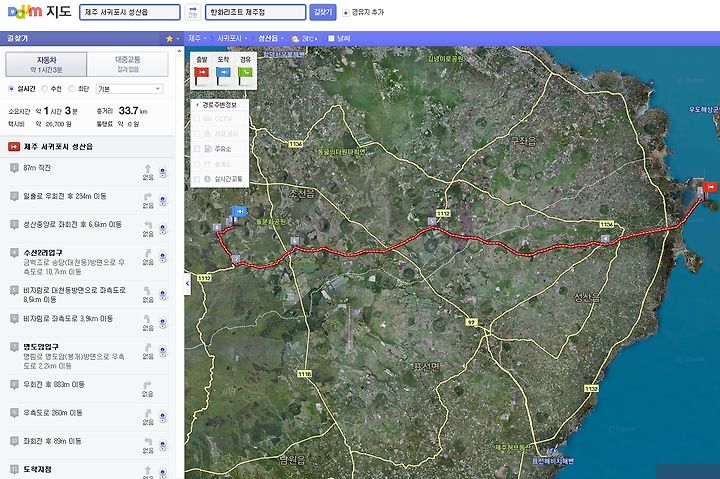Click map view icon for 수산2리입구 step
The height and width of the screenshot is (479, 720).
click(163, 257)
